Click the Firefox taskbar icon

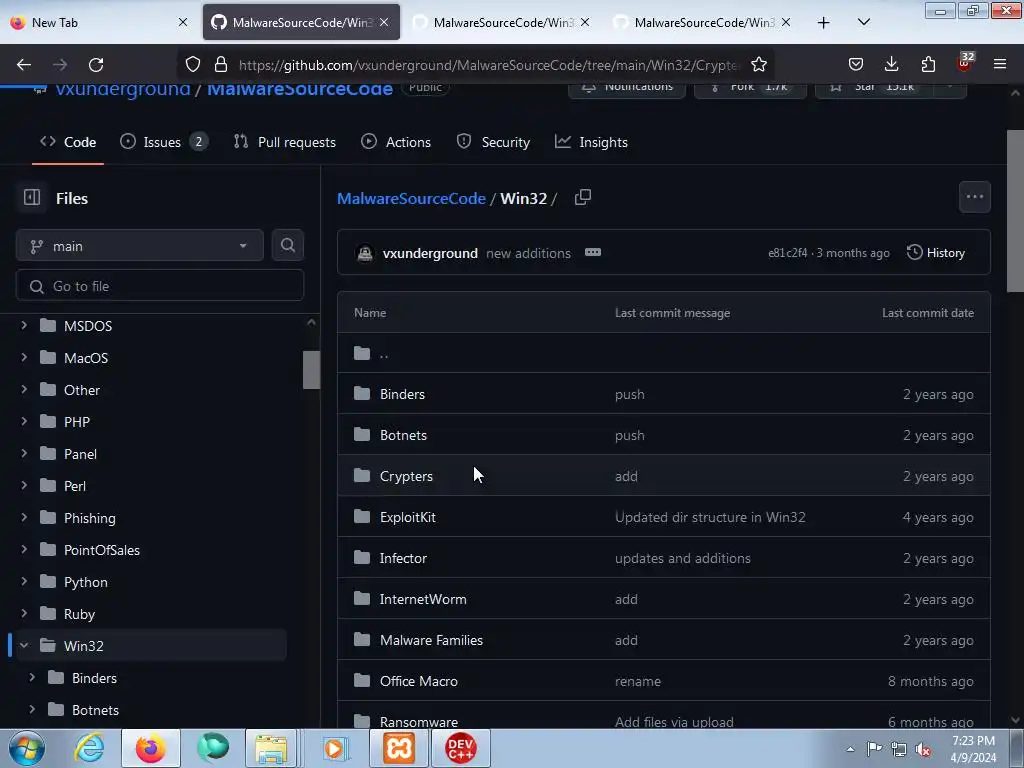[150, 748]
